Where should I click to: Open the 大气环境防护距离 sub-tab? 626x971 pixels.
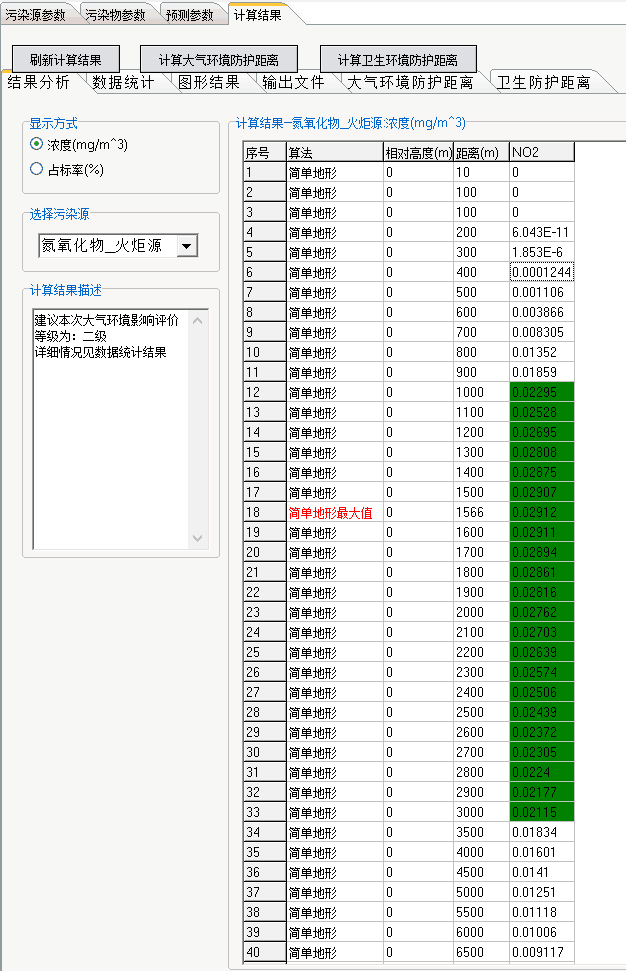pyautogui.click(x=410, y=82)
